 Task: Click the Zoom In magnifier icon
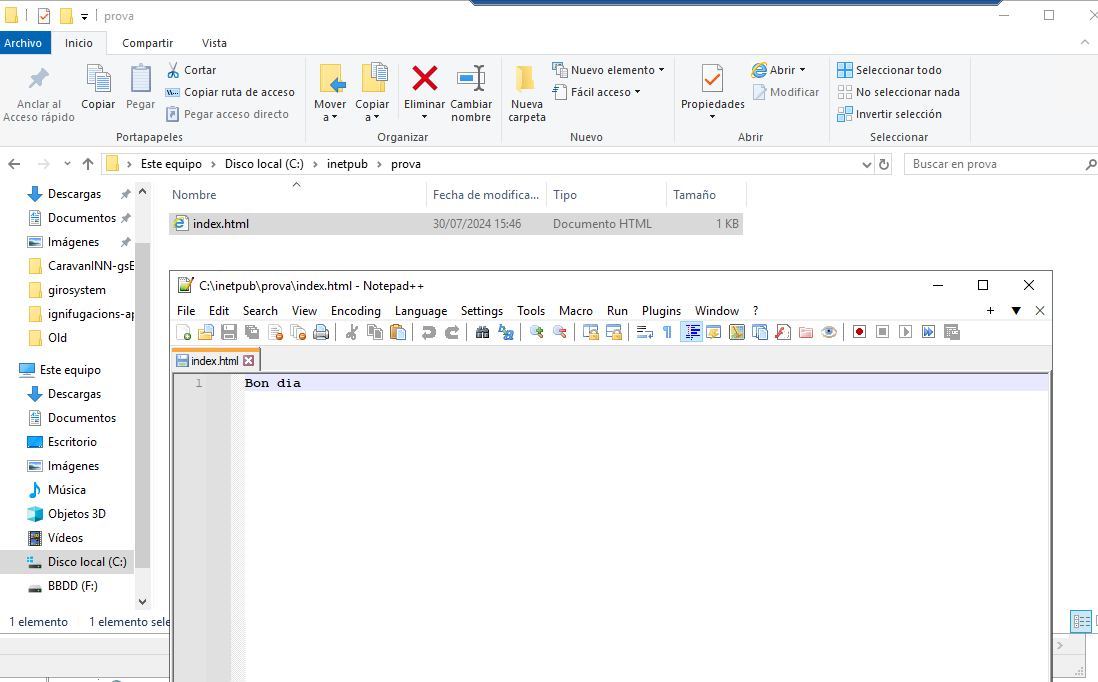click(x=537, y=332)
